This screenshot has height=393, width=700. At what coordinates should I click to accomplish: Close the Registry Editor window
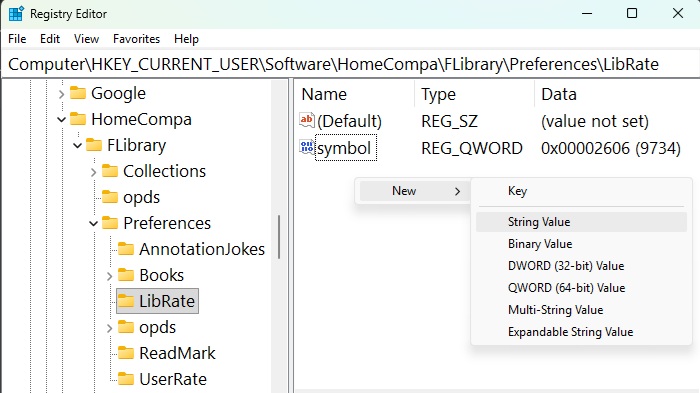(x=678, y=13)
